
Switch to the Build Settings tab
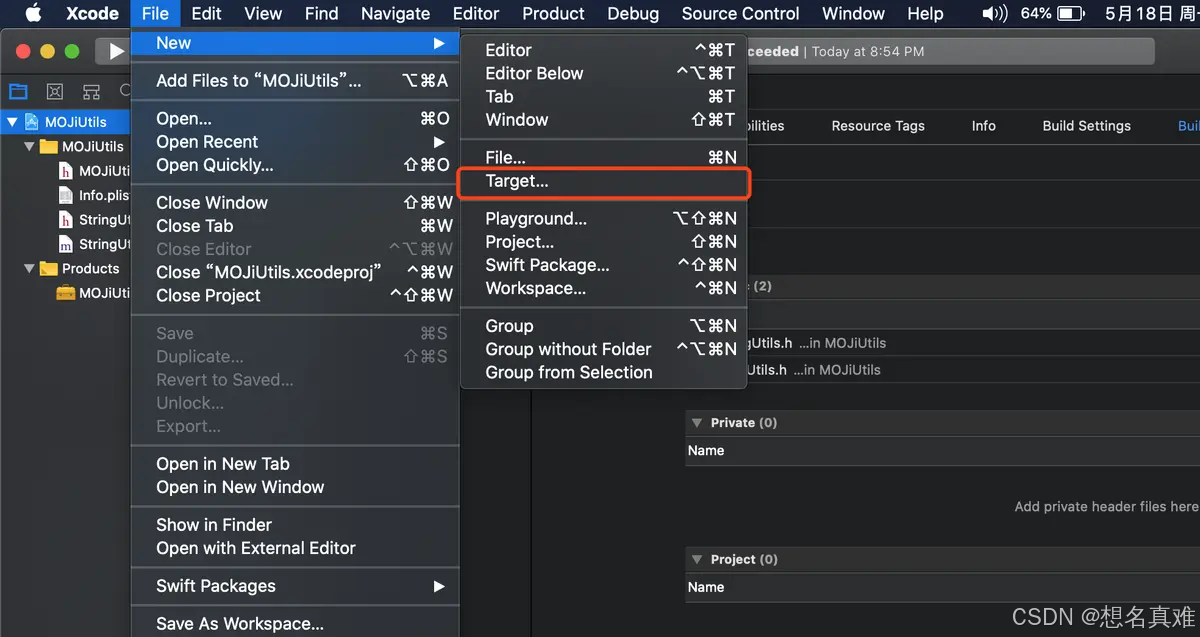pyautogui.click(x=1086, y=126)
